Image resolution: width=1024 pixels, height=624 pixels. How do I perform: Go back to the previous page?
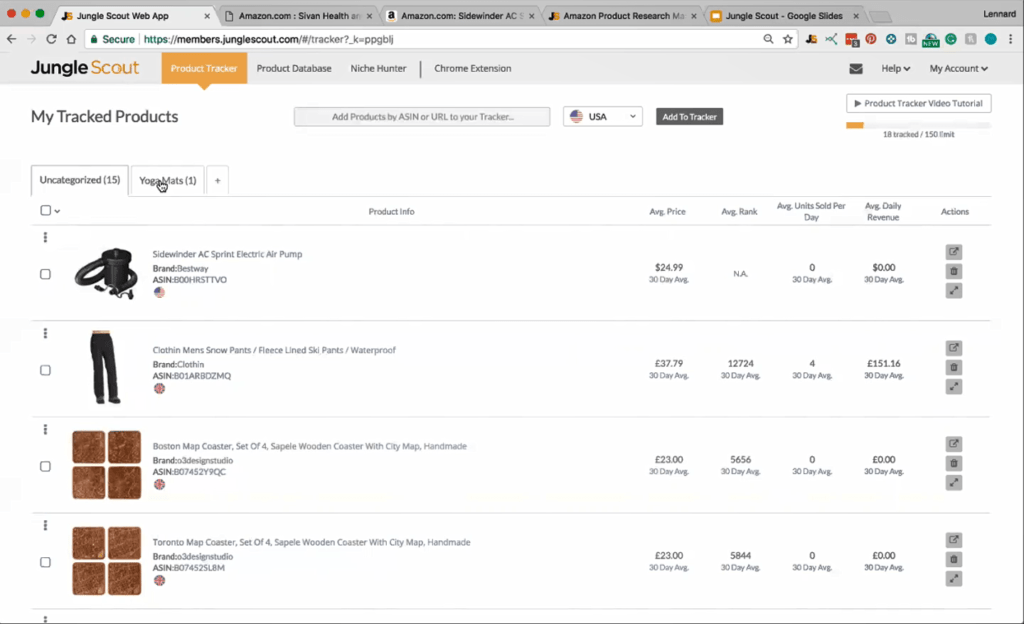click(x=12, y=39)
